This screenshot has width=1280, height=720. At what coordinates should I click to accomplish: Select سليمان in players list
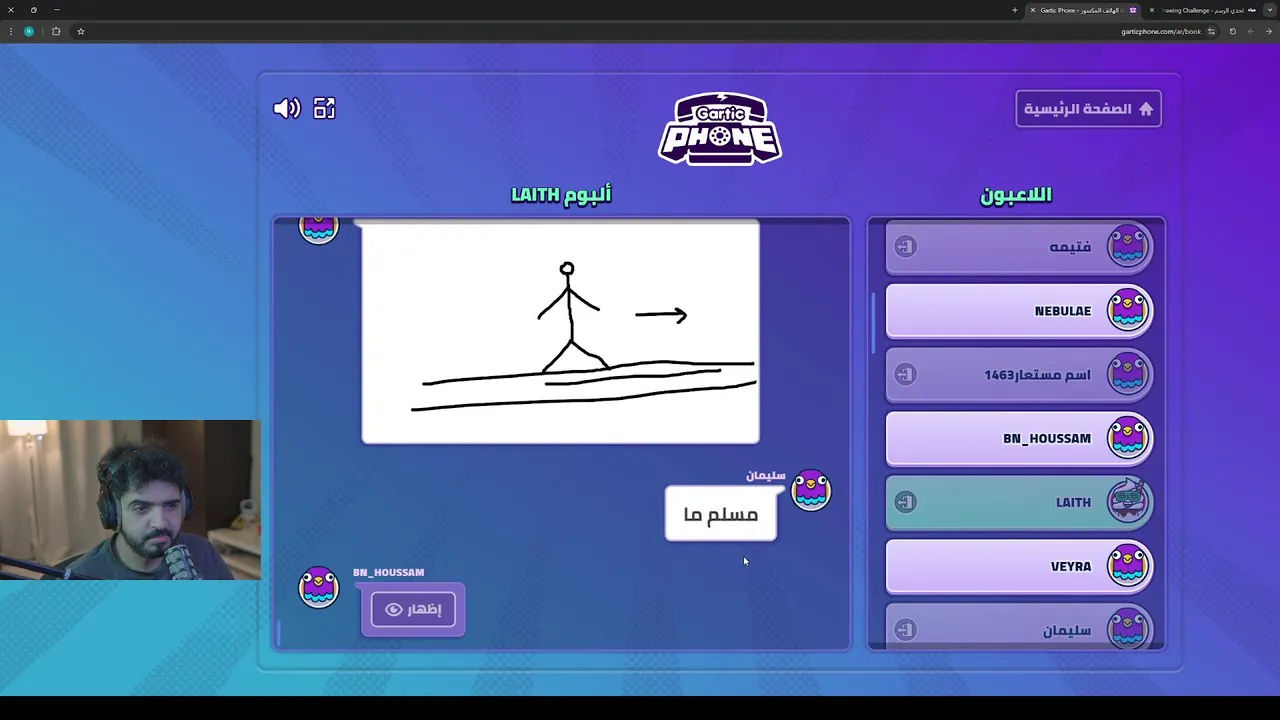point(1019,628)
